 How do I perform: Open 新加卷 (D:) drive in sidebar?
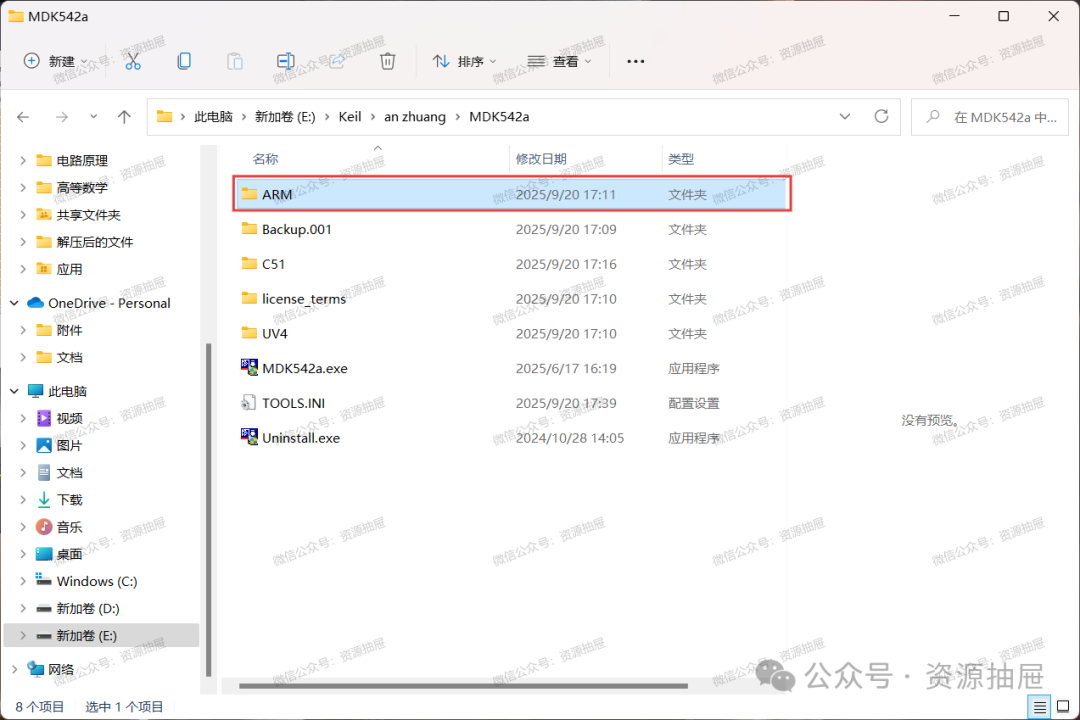[87, 608]
